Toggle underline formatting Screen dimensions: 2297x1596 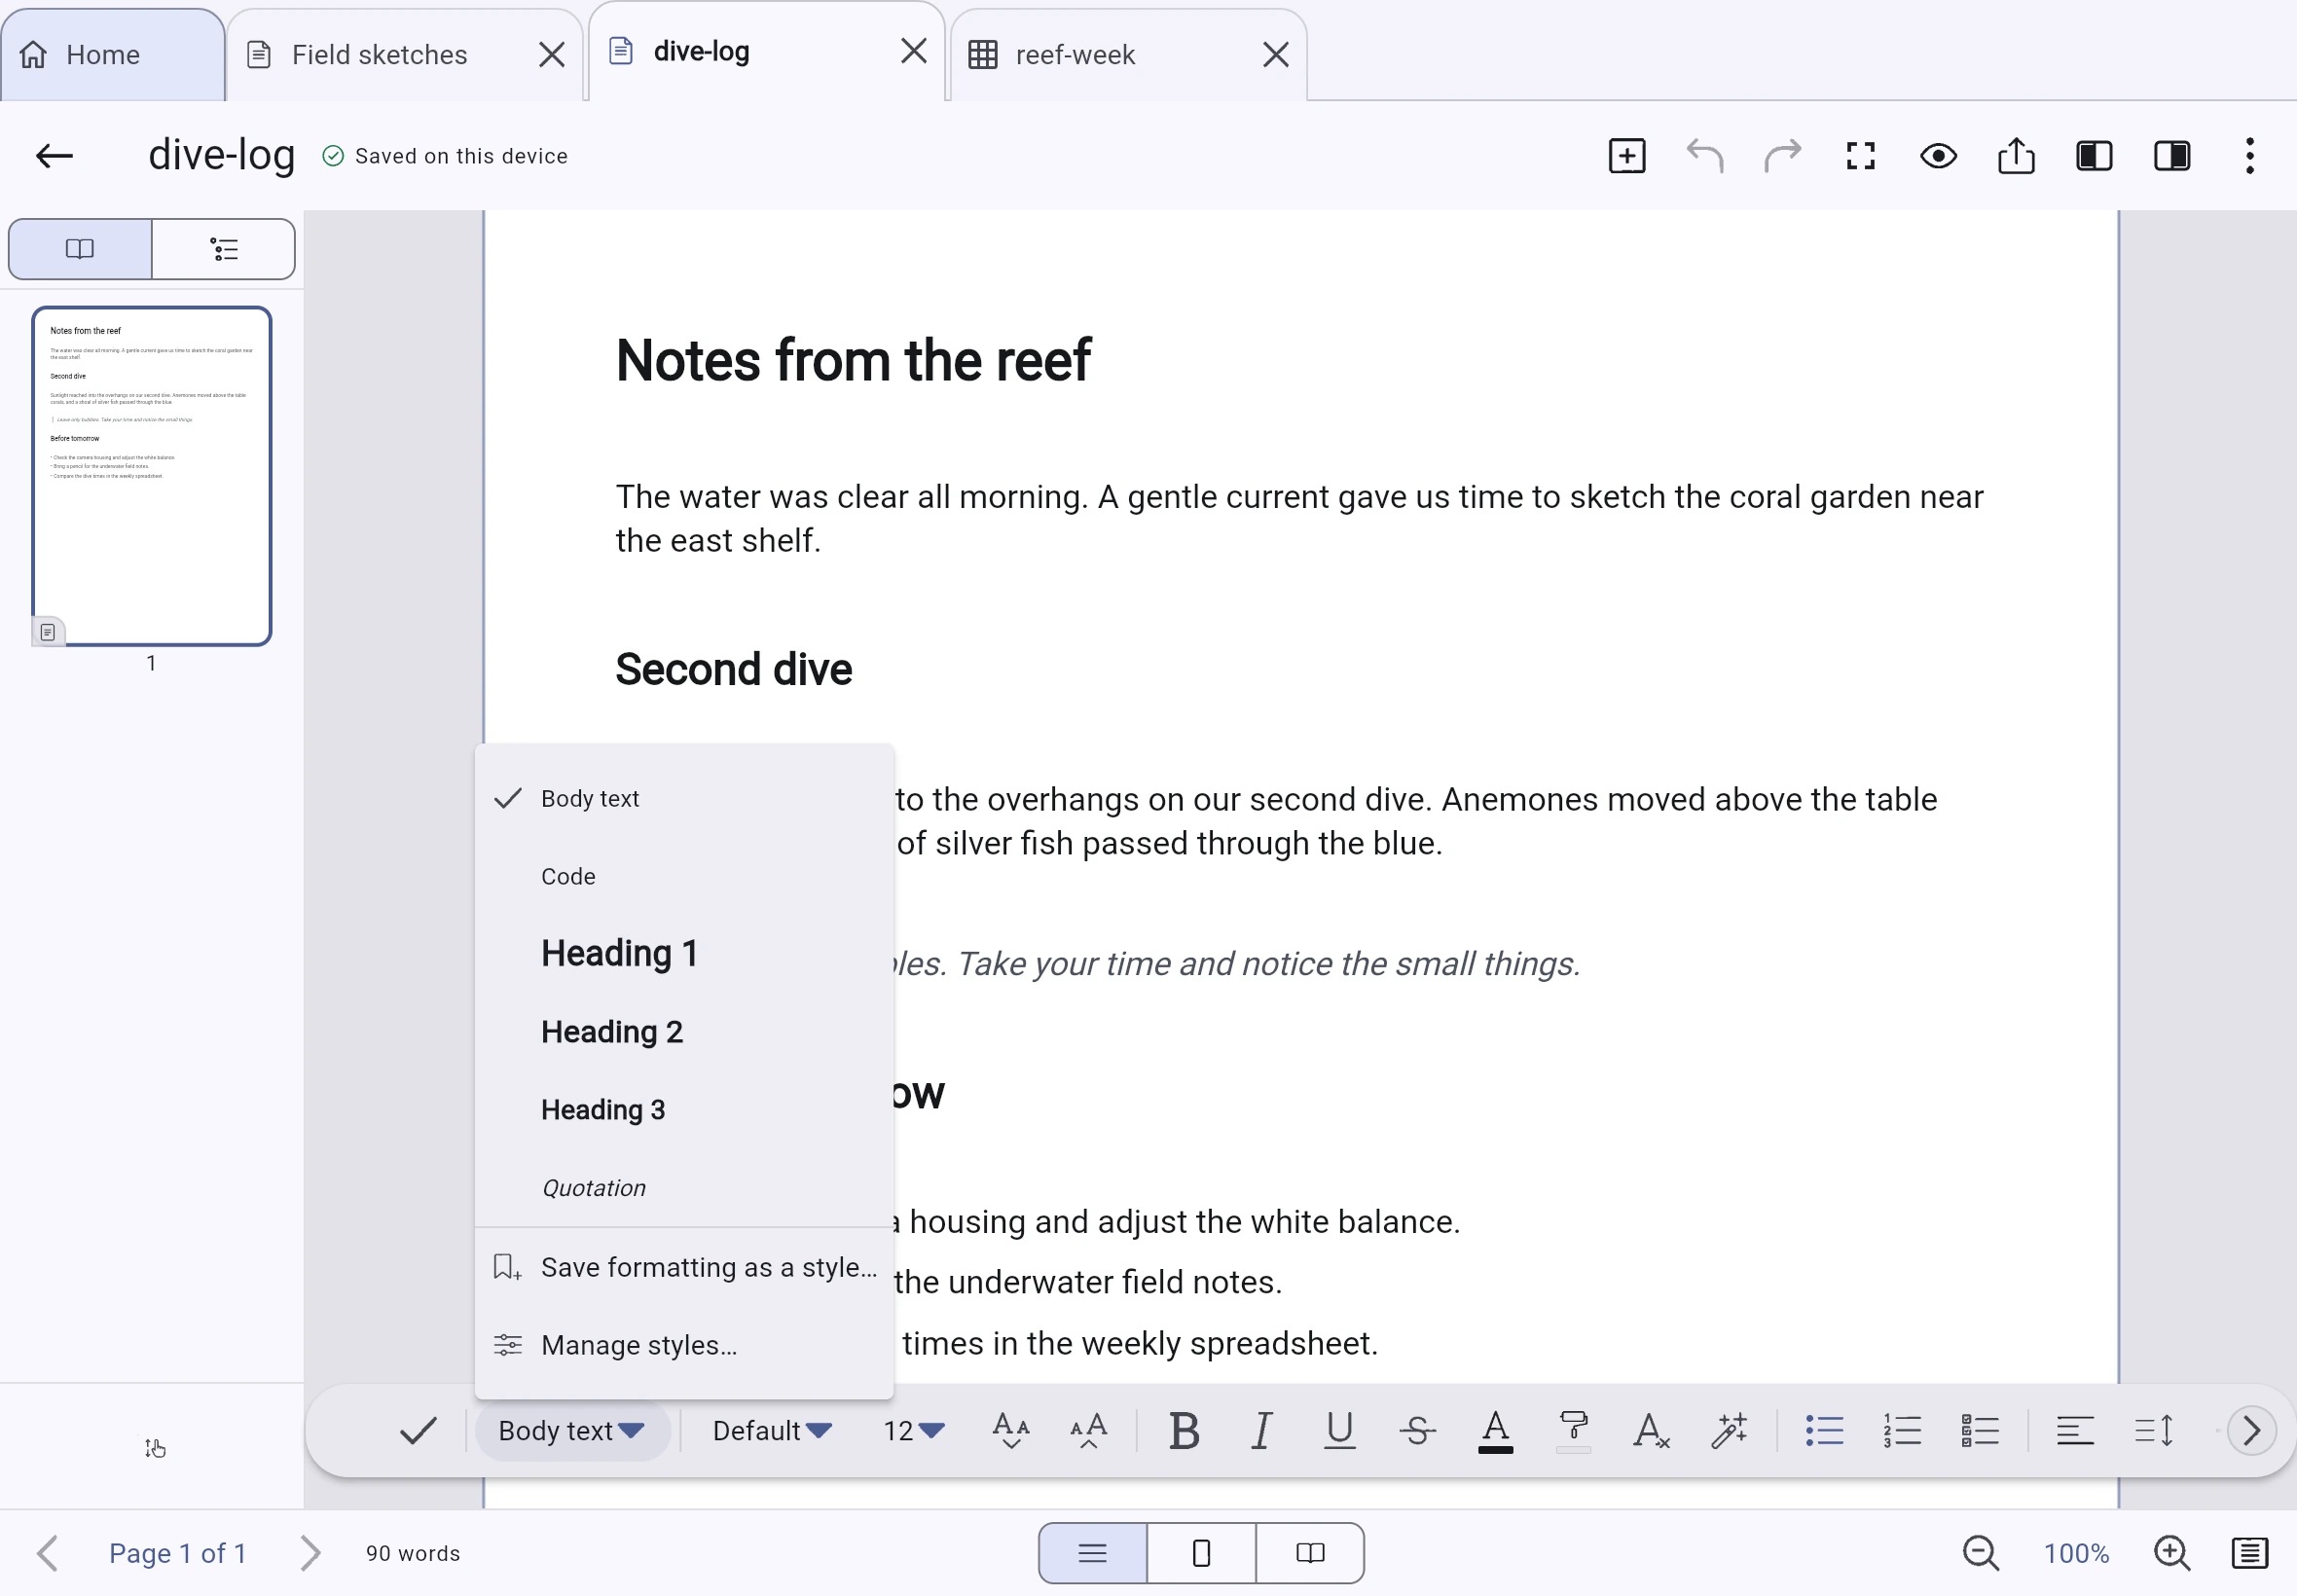tap(1340, 1431)
